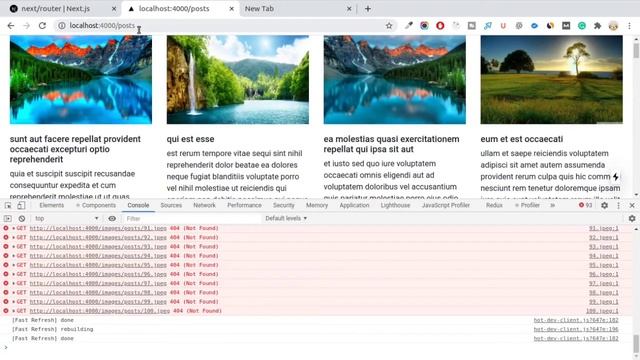Open DevTools three-dot customize menu

pyautogui.click(x=618, y=205)
